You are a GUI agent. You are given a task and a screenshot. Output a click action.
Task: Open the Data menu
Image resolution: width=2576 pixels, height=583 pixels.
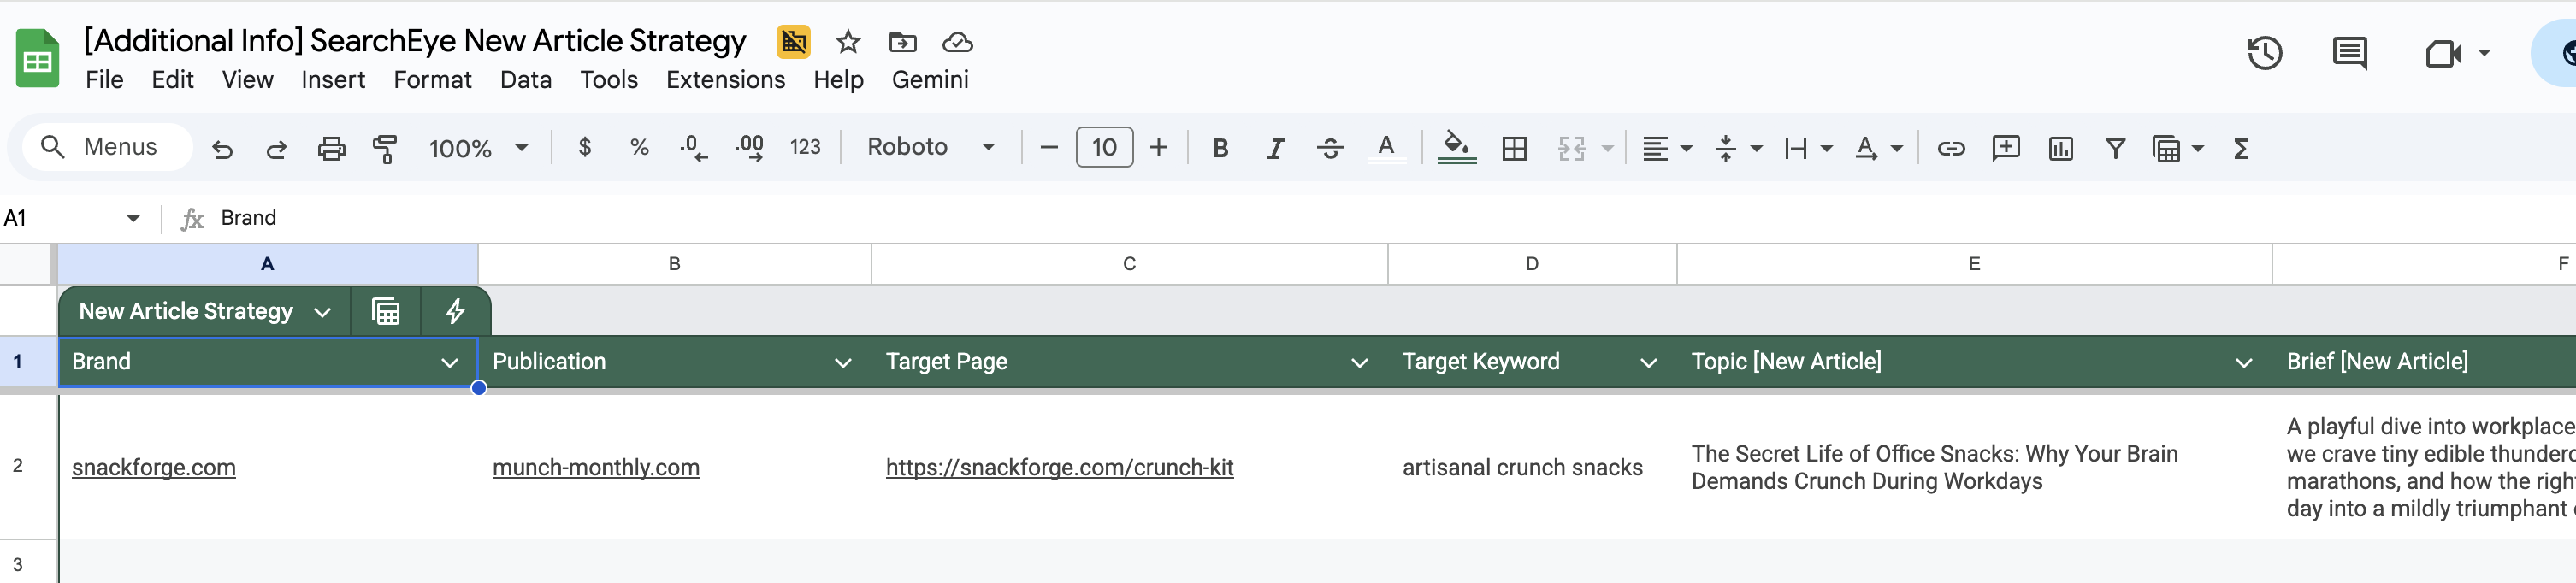525,79
